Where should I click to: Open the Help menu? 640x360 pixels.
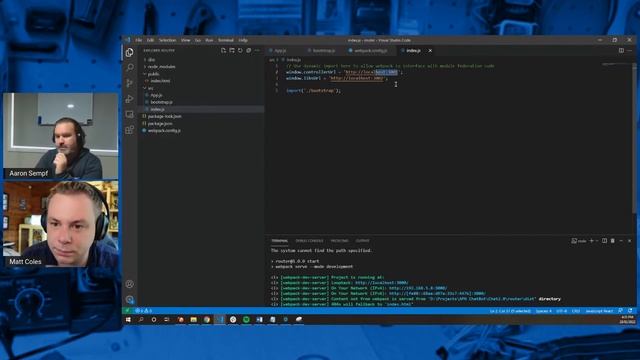[243, 40]
